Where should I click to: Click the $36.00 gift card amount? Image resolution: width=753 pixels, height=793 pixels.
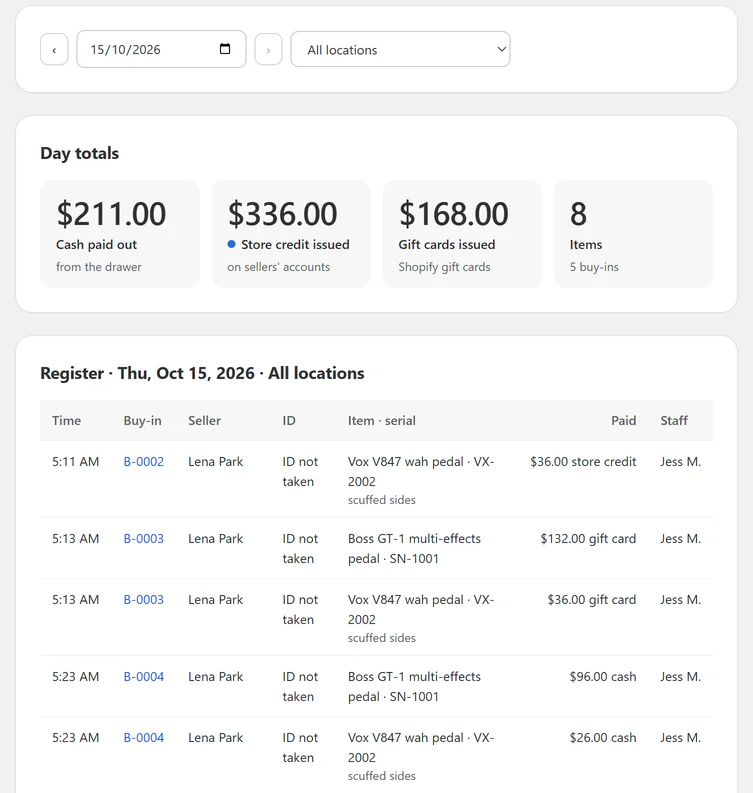pos(592,600)
